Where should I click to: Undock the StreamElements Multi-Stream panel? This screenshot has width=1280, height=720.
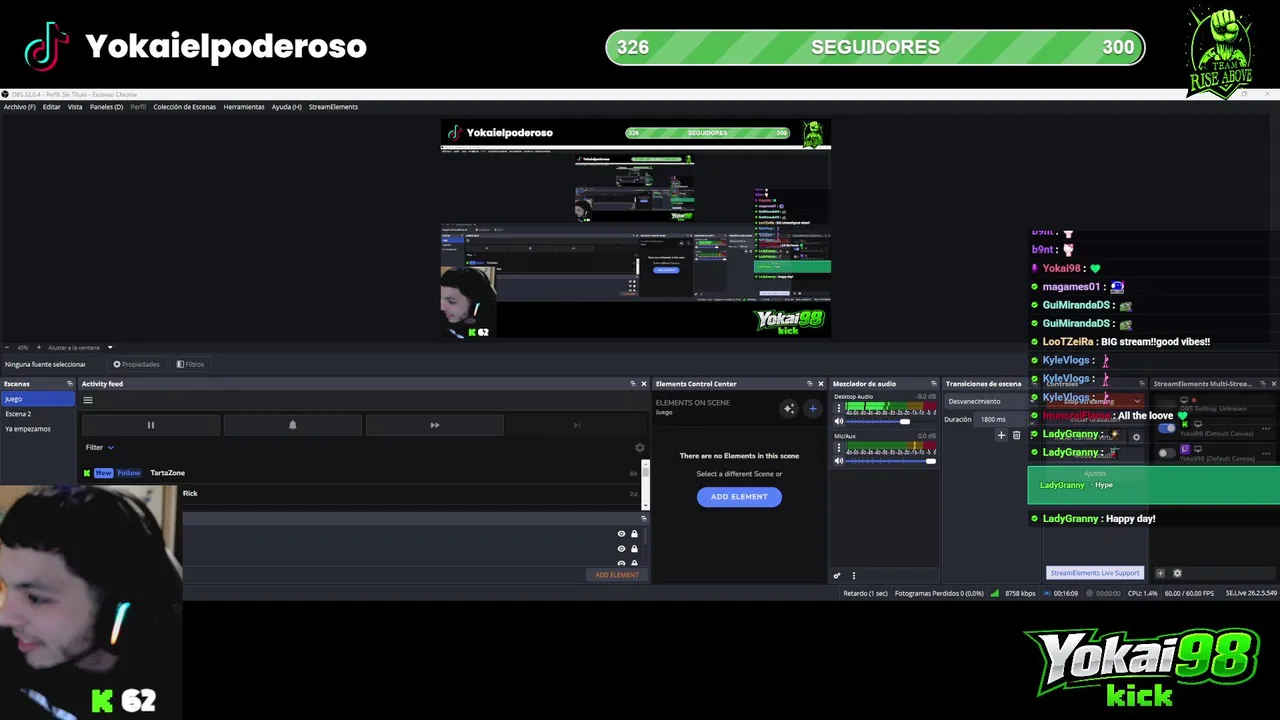1262,384
